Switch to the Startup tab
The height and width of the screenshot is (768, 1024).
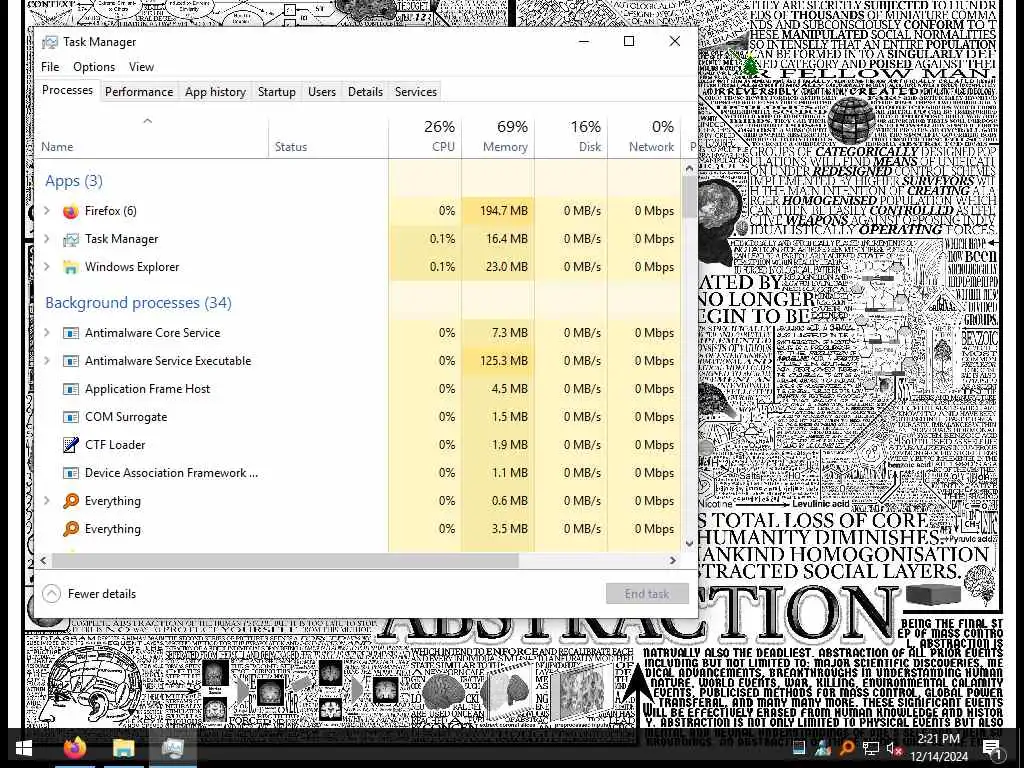[x=276, y=92]
